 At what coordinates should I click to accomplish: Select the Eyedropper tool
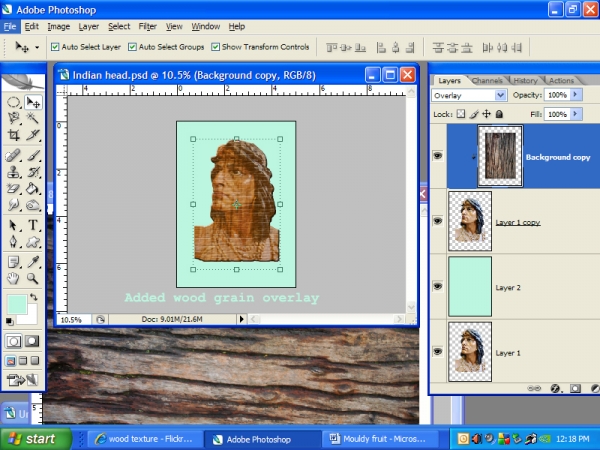point(33,262)
